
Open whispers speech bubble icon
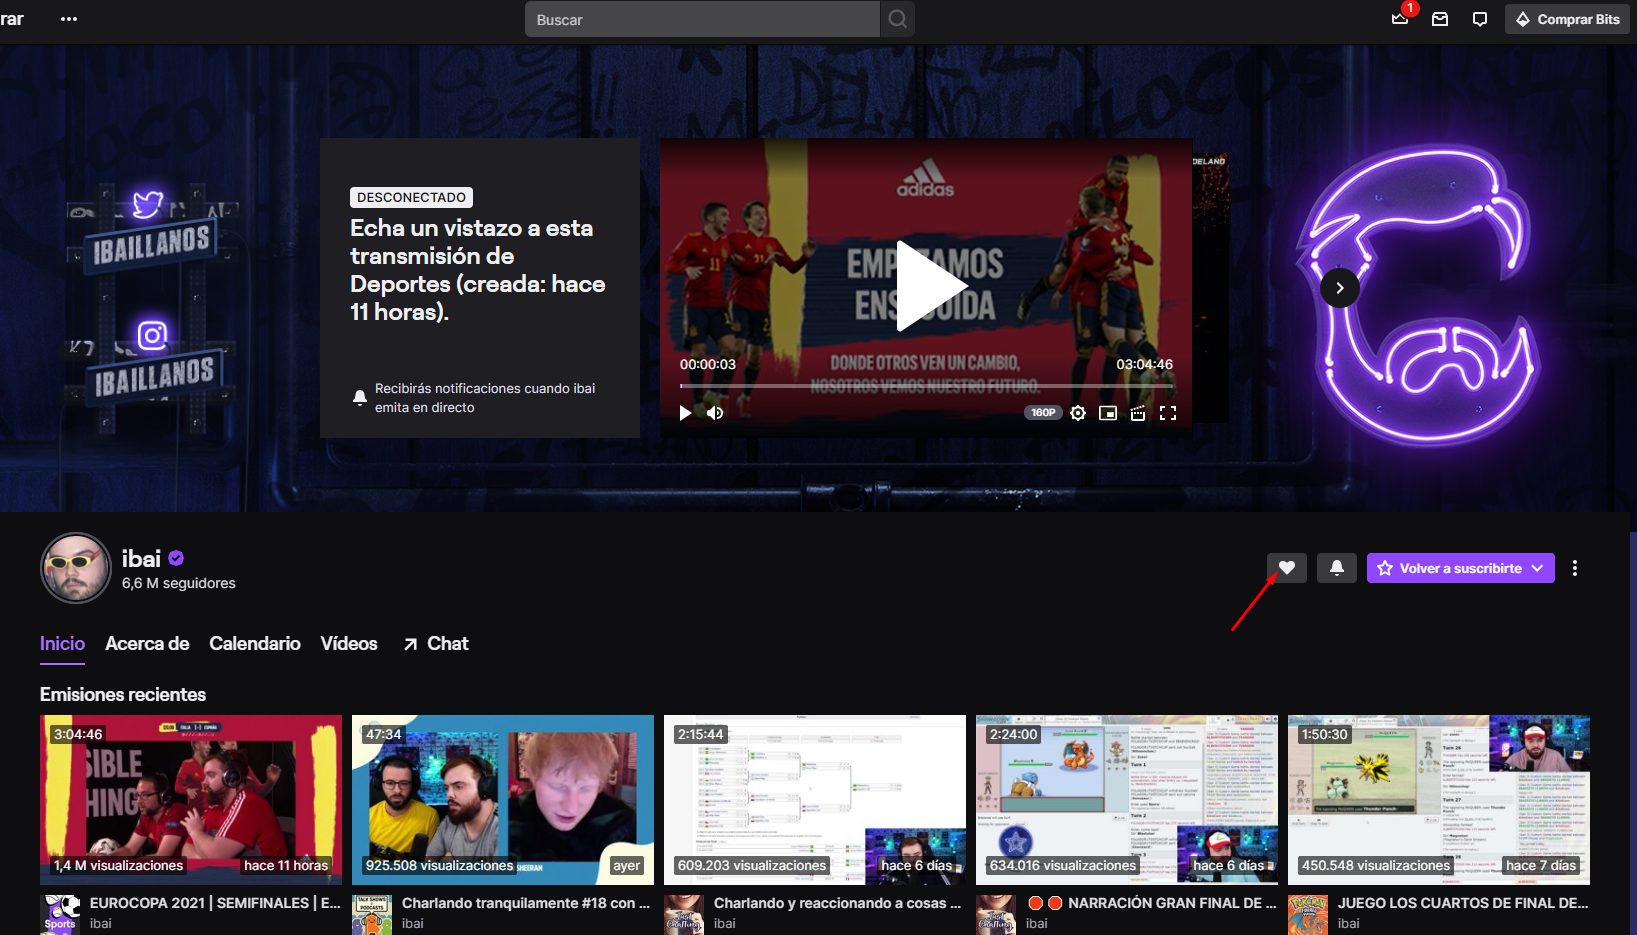pyautogui.click(x=1480, y=19)
